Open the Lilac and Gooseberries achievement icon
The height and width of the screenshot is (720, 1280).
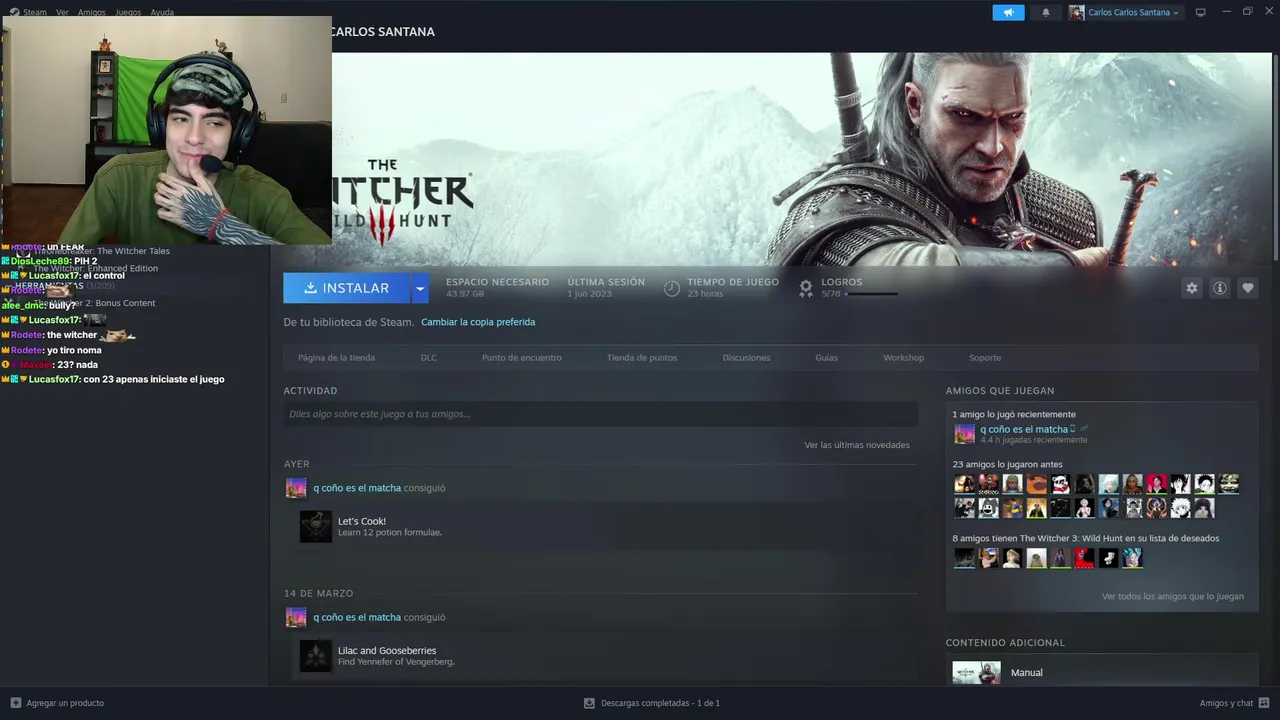click(316, 656)
